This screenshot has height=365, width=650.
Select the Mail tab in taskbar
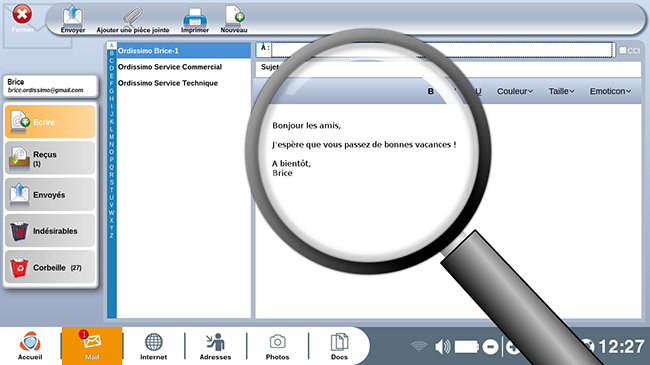coord(92,346)
